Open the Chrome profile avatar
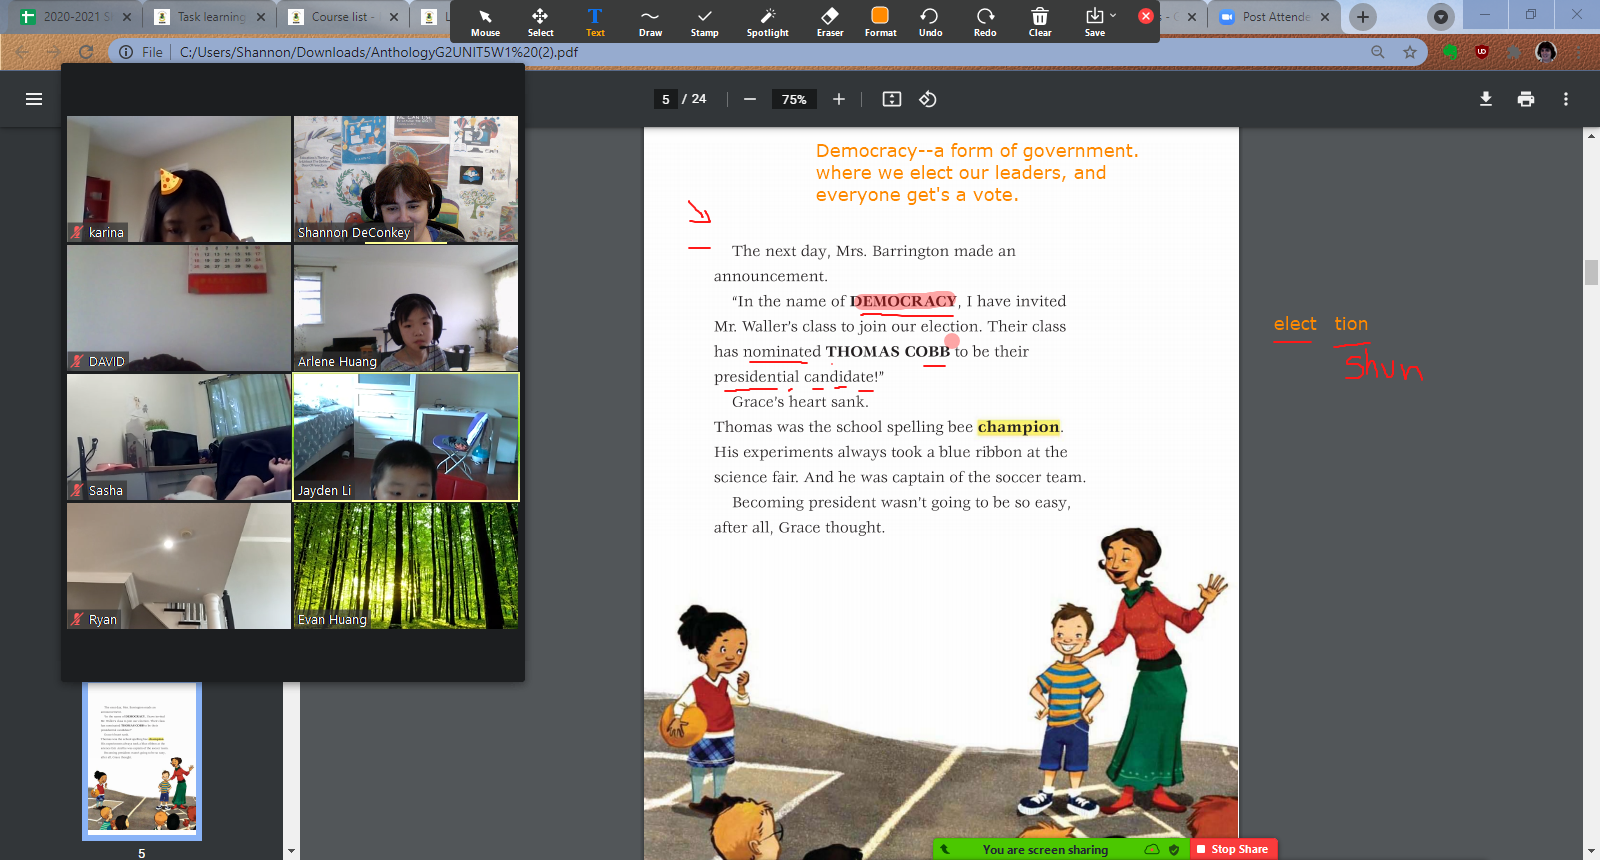1600x860 pixels. pyautogui.click(x=1546, y=52)
